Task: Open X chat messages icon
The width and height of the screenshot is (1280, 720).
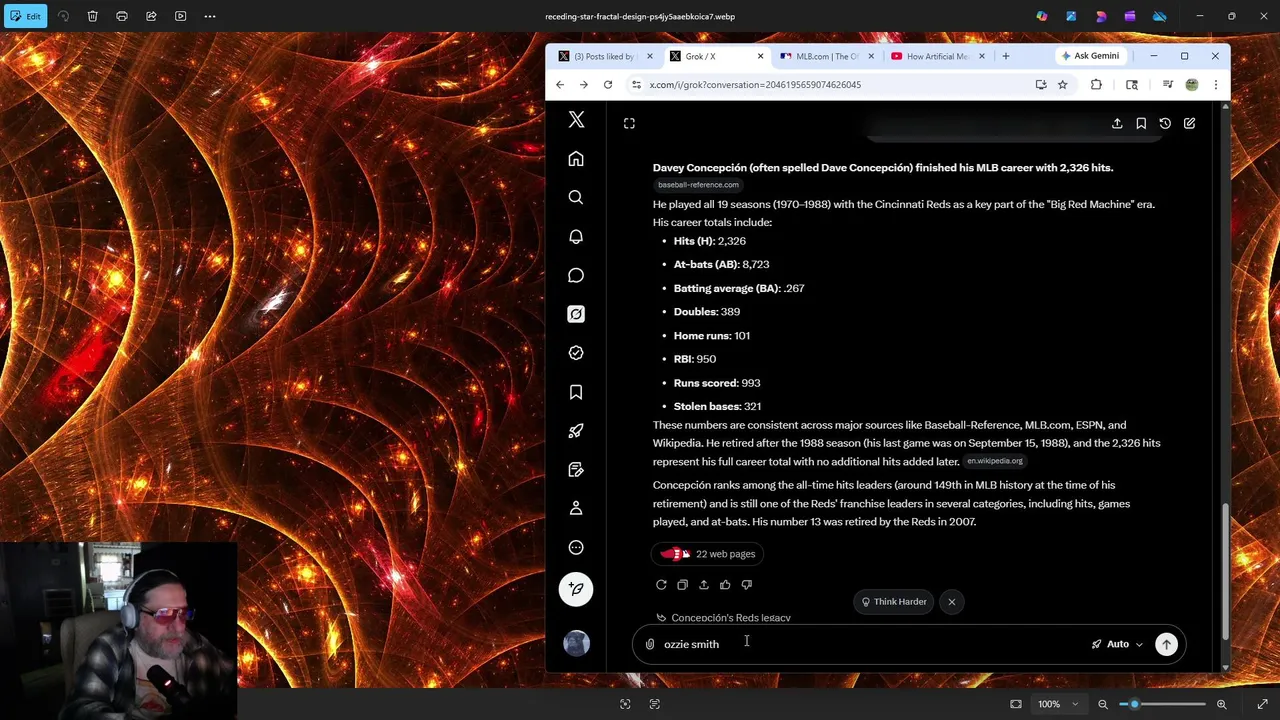Action: tap(576, 275)
